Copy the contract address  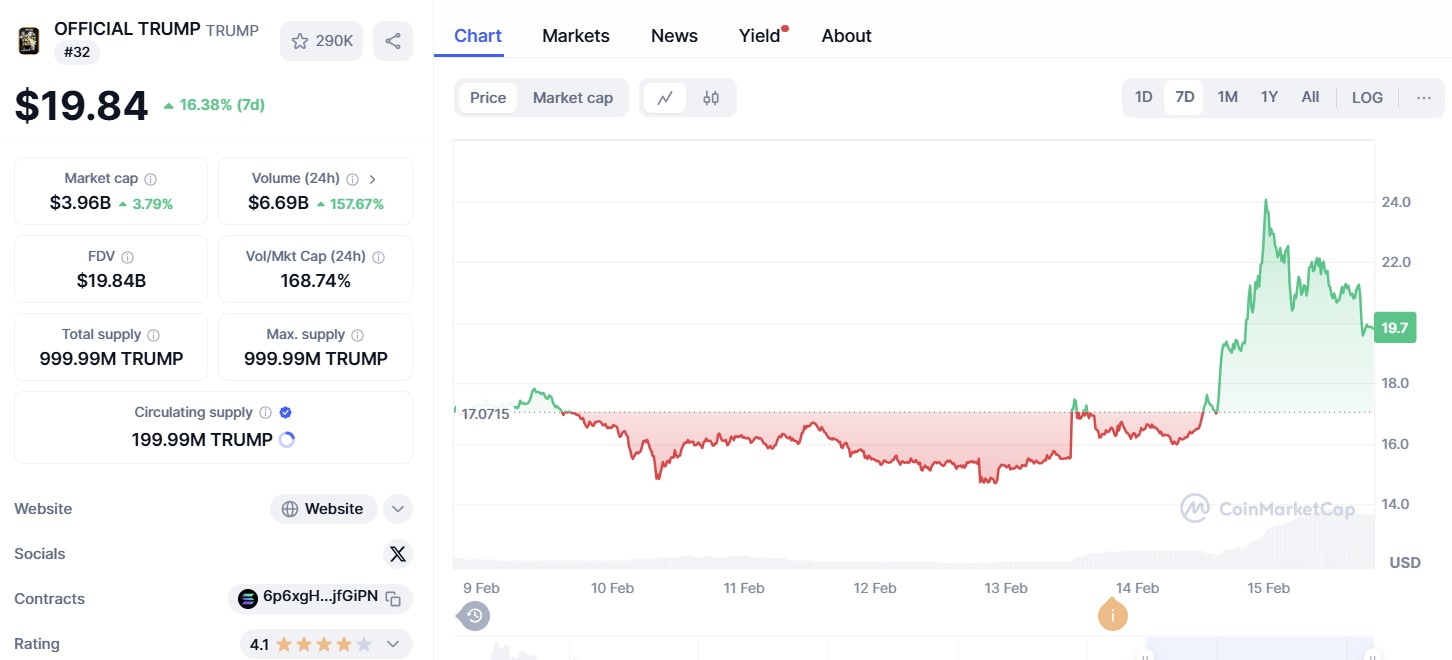pos(394,599)
